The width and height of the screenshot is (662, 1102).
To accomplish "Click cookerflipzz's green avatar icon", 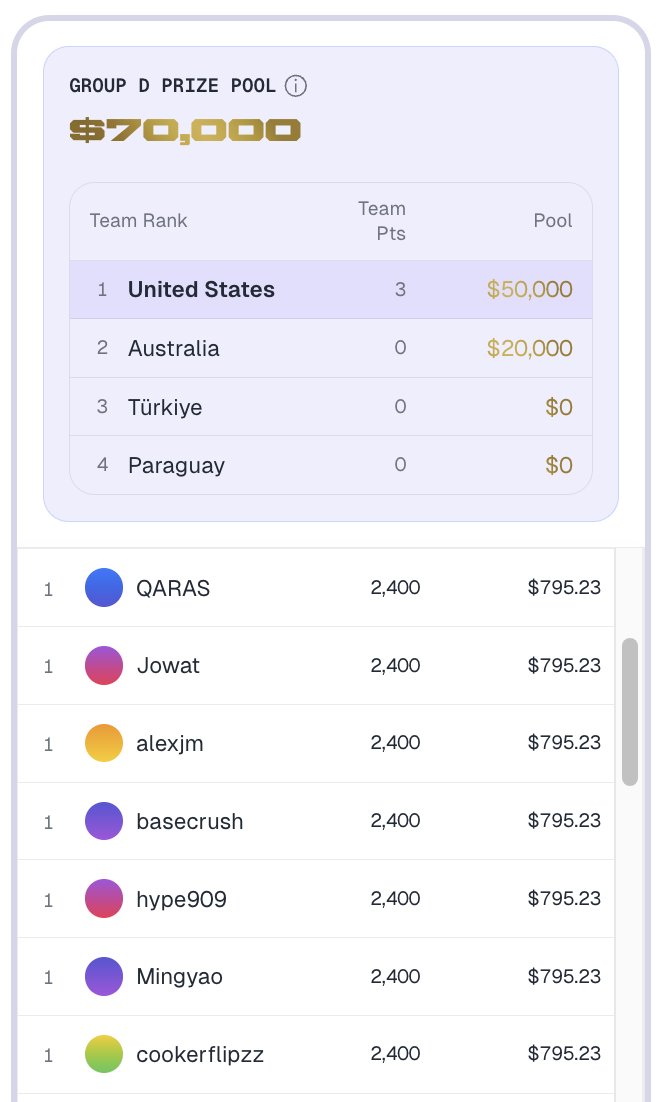I will click(x=104, y=1054).
